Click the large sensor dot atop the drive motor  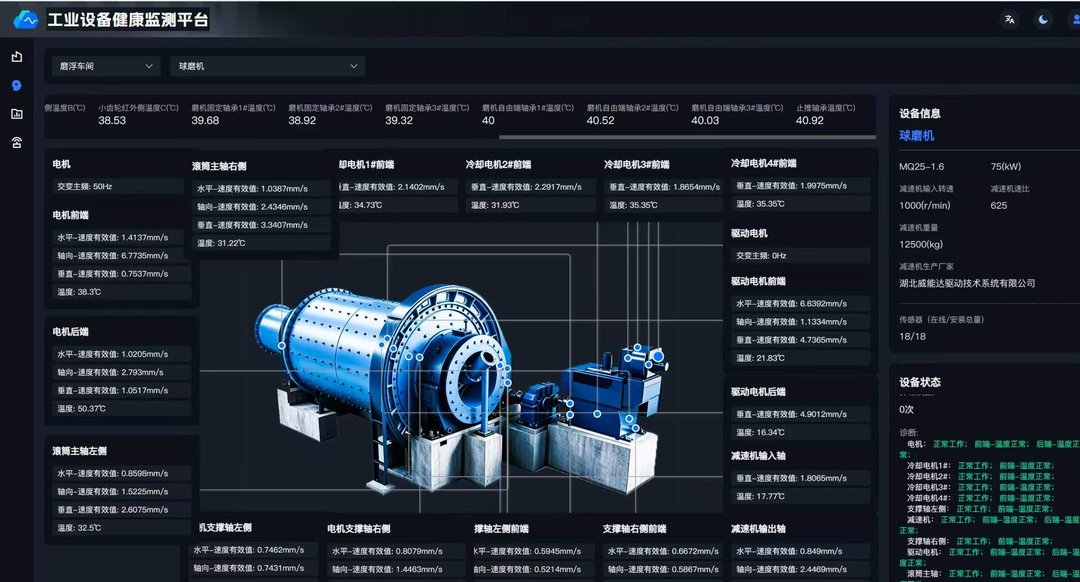[x=658, y=356]
